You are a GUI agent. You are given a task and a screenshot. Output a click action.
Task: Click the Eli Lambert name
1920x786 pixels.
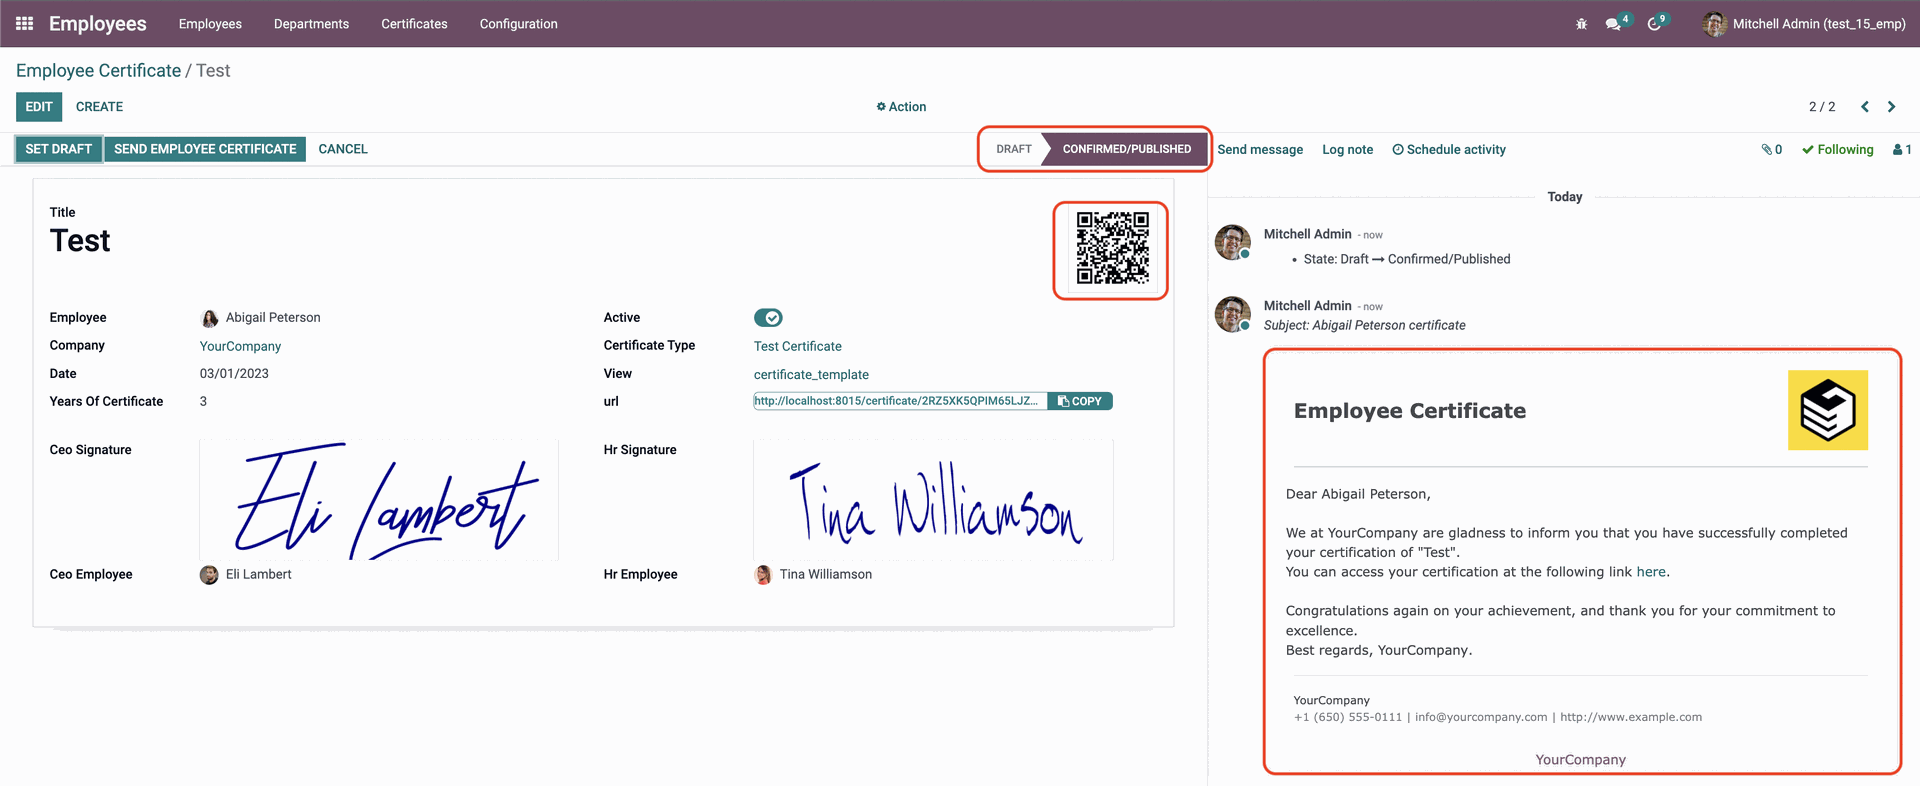pos(259,575)
